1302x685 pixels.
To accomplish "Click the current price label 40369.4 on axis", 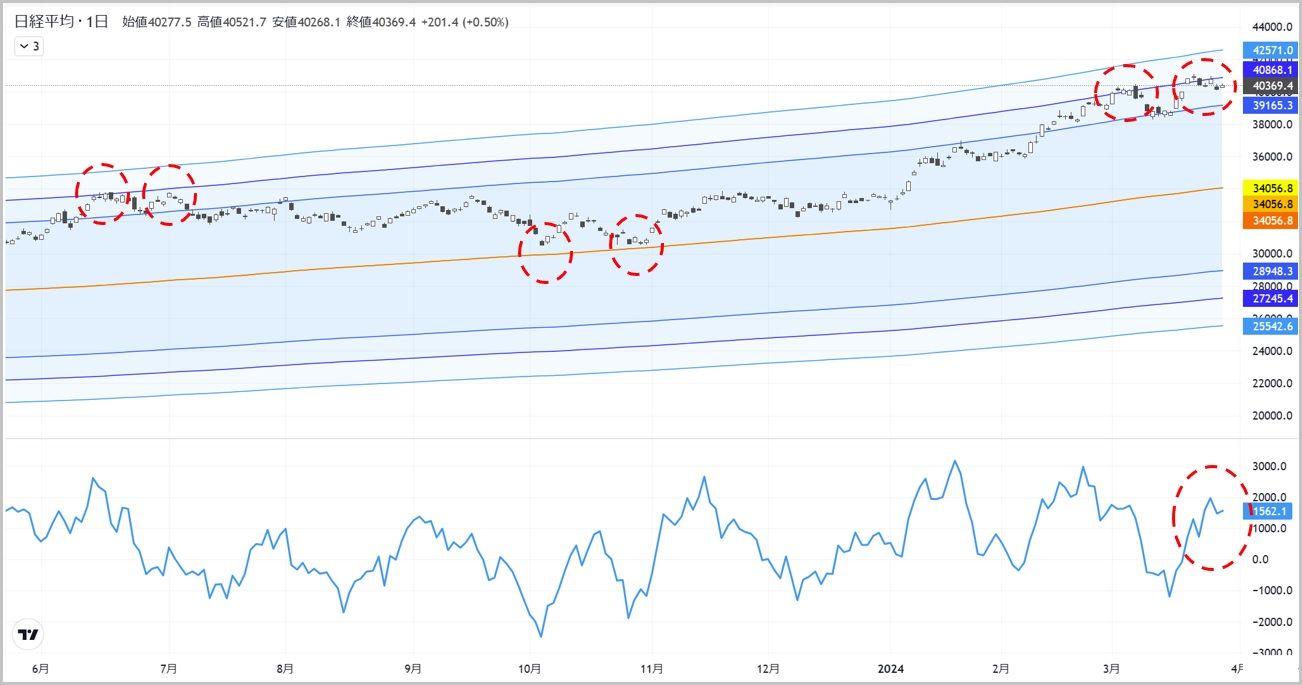I will (x=1268, y=86).
